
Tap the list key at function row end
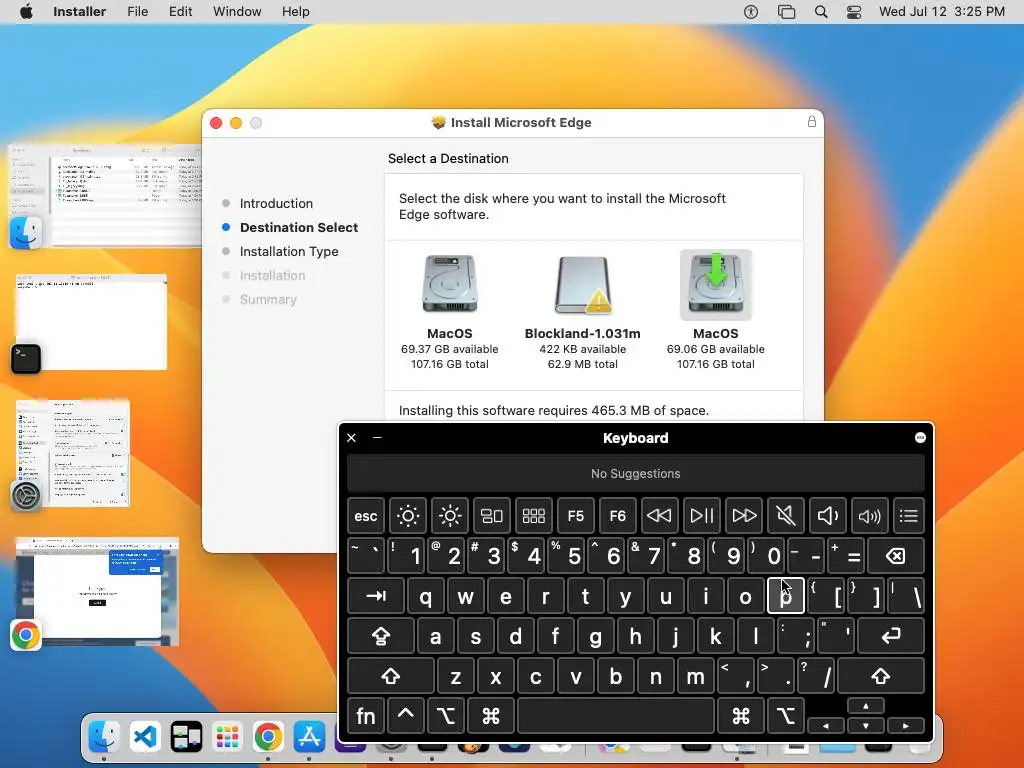(908, 516)
